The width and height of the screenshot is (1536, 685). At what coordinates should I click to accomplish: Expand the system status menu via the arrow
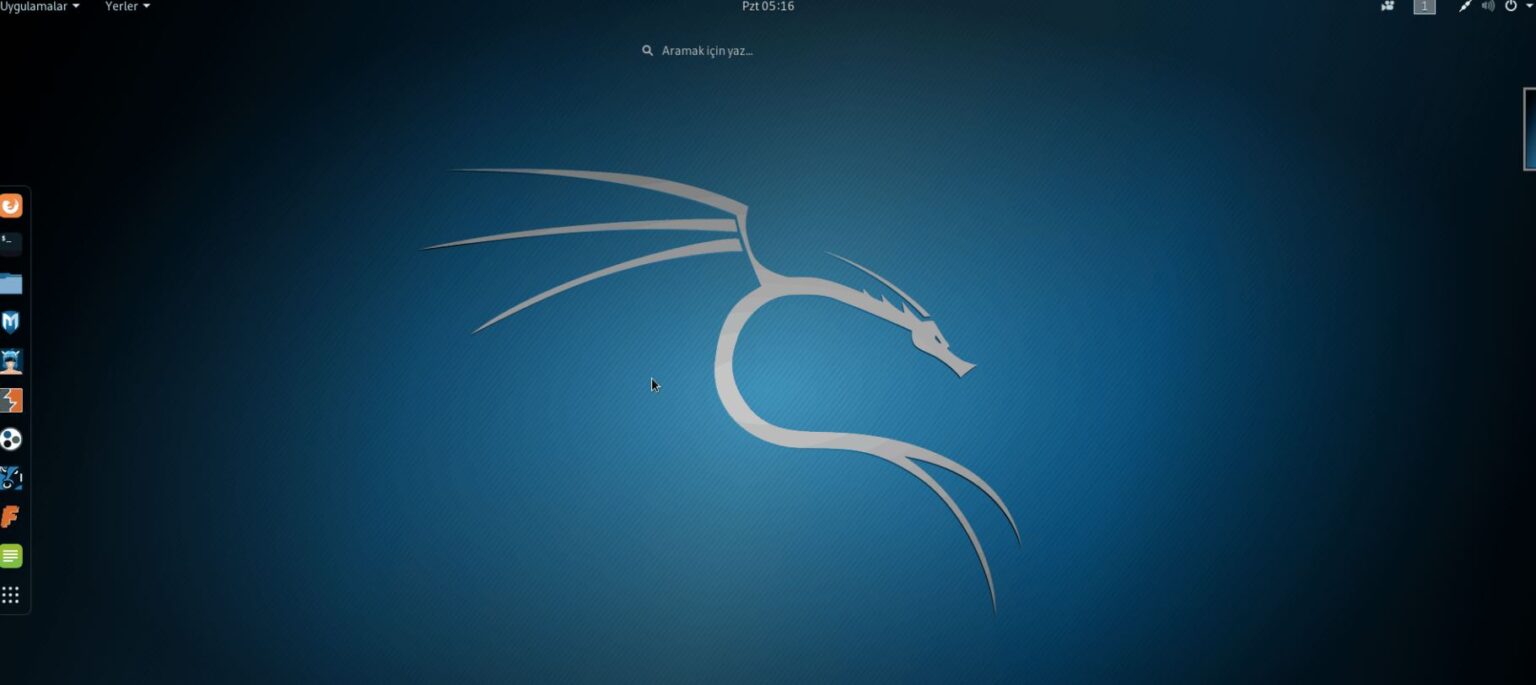coord(1528,6)
